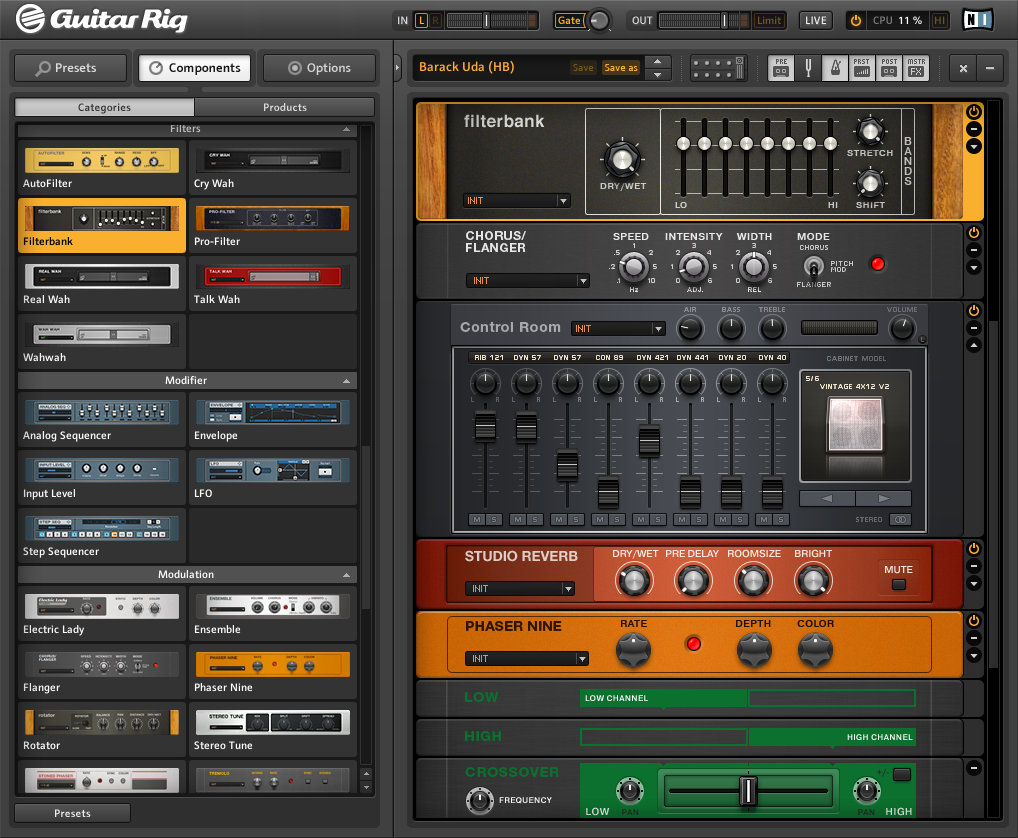This screenshot has height=838, width=1018.
Task: Toggle the noise Gate button
Action: point(569,20)
